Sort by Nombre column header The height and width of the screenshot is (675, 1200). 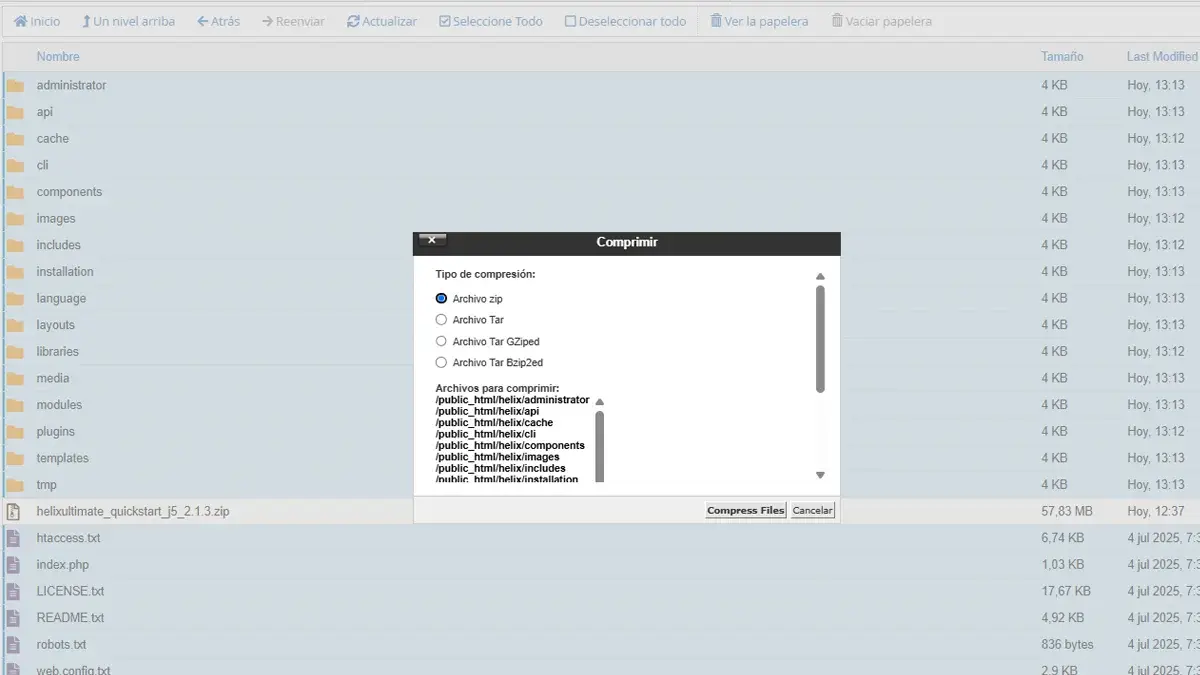coord(58,57)
